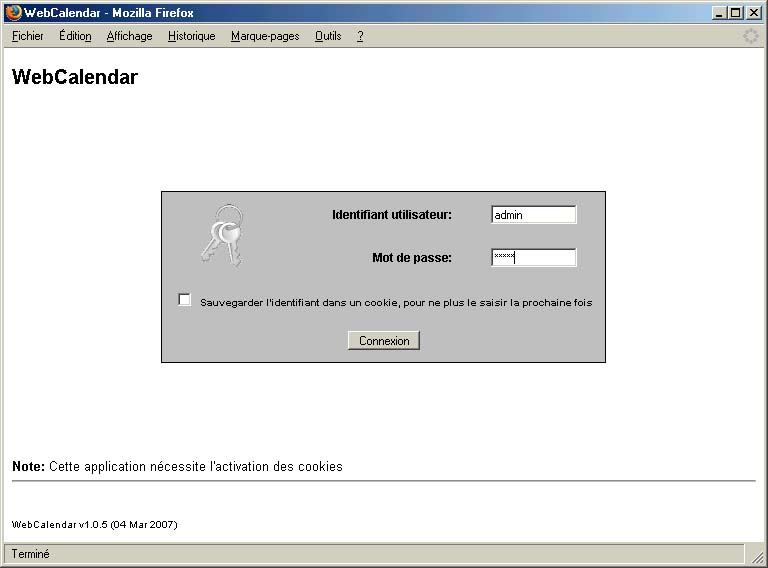Screen dimensions: 768x568
Task: Click the Firefox activity throbber icon
Action: click(750, 36)
